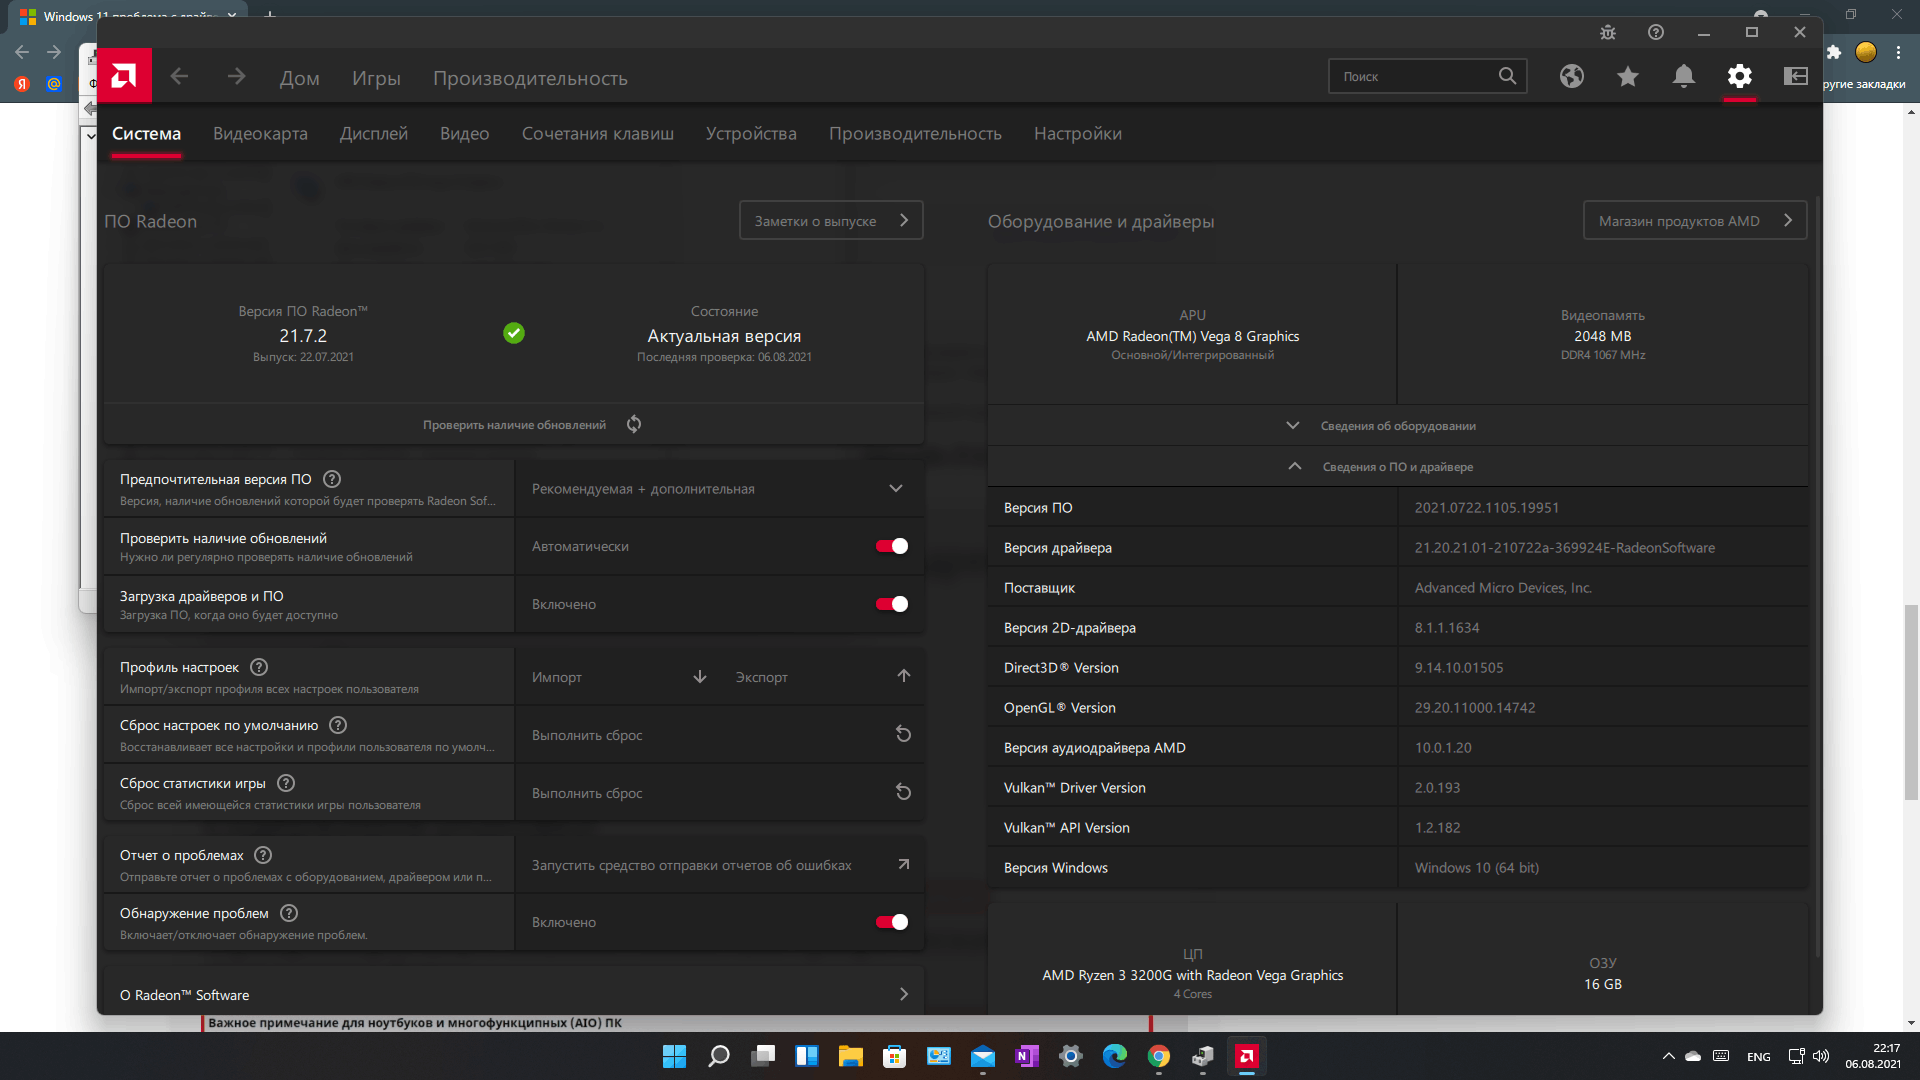1920x1080 pixels.
Task: Open the web browser globe icon
Action: pos(1572,76)
